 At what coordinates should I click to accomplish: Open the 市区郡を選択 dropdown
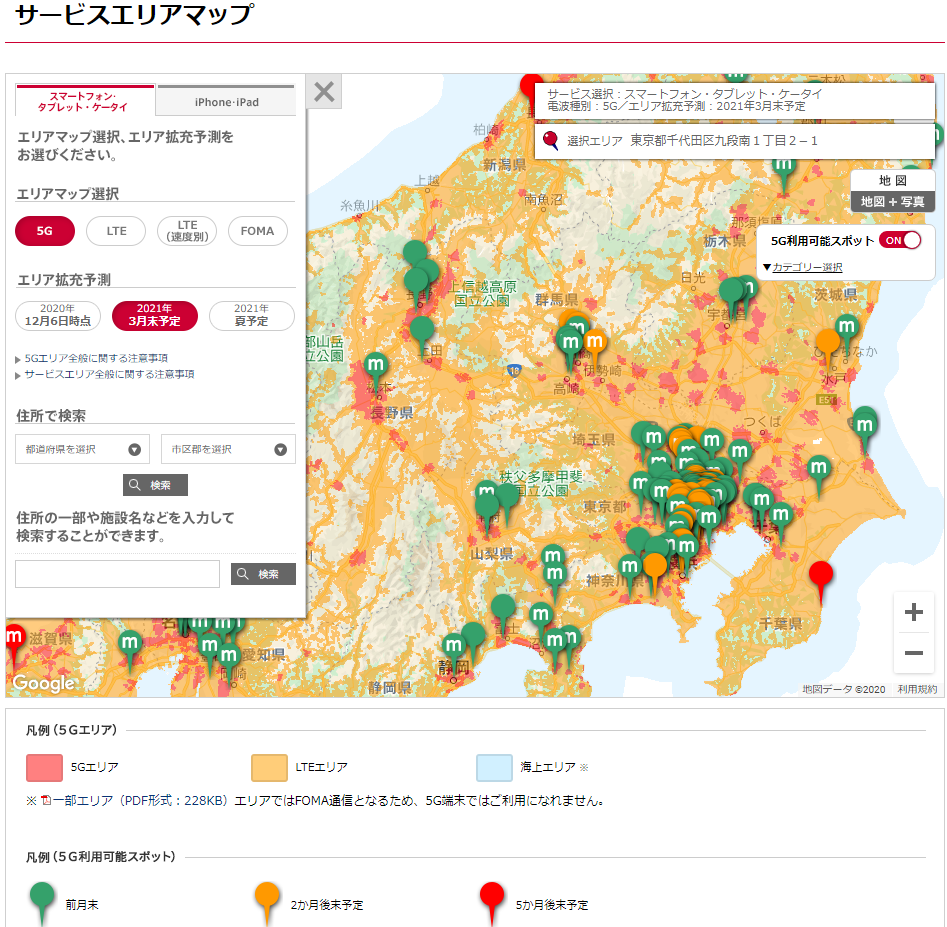click(x=228, y=449)
